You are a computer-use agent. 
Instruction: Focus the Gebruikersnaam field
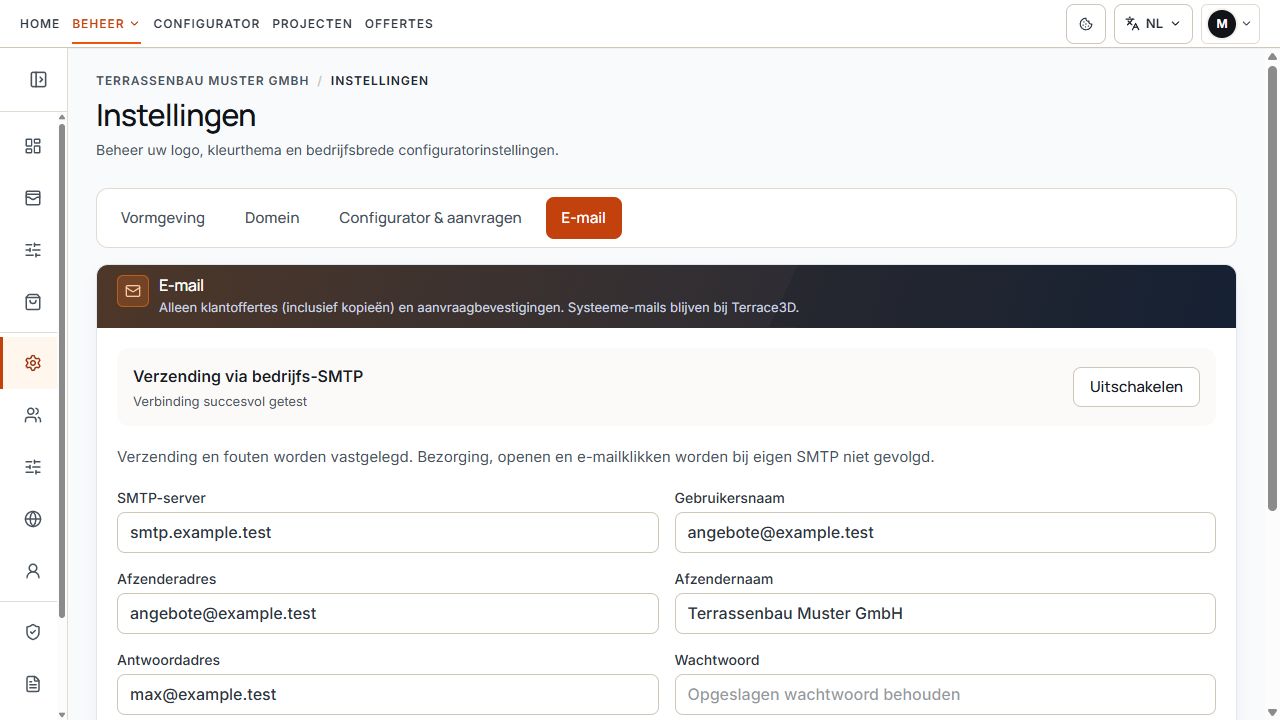pos(945,533)
